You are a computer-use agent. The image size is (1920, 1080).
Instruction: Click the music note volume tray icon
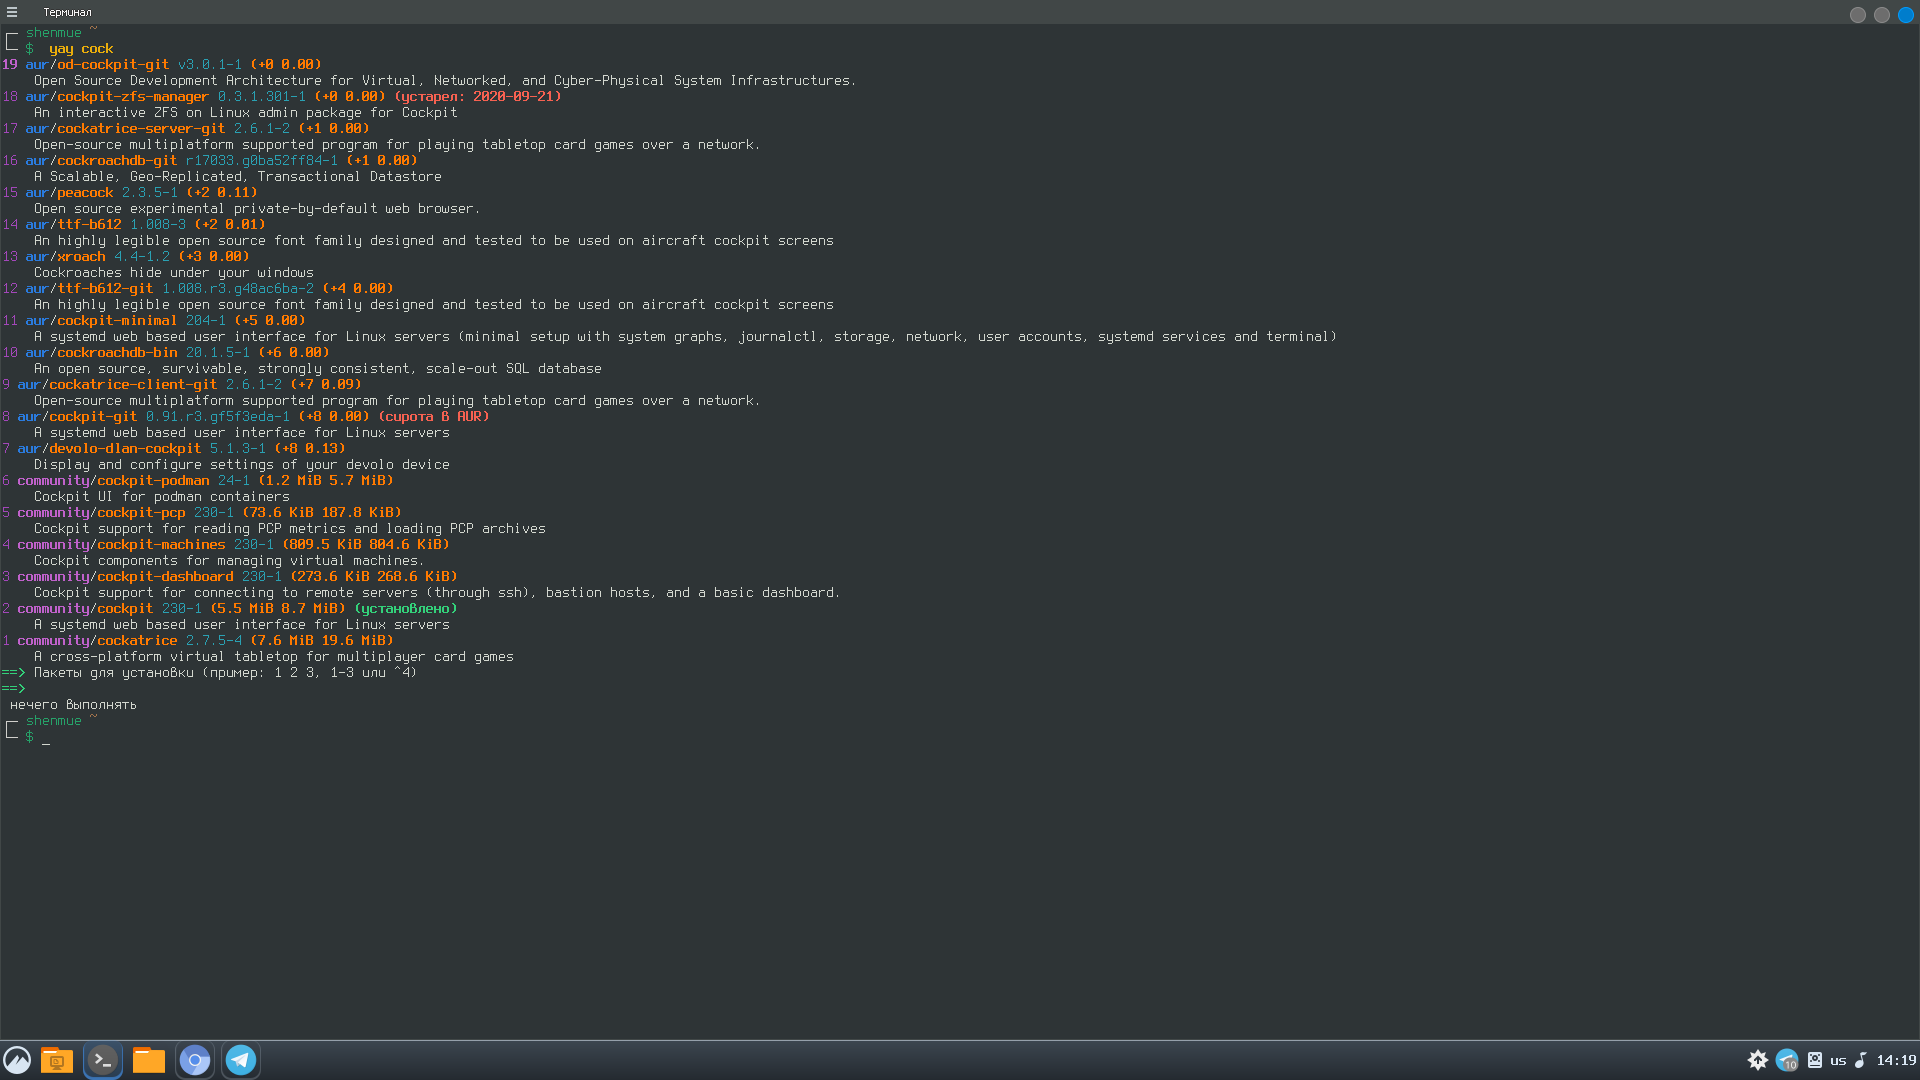[1861, 1060]
